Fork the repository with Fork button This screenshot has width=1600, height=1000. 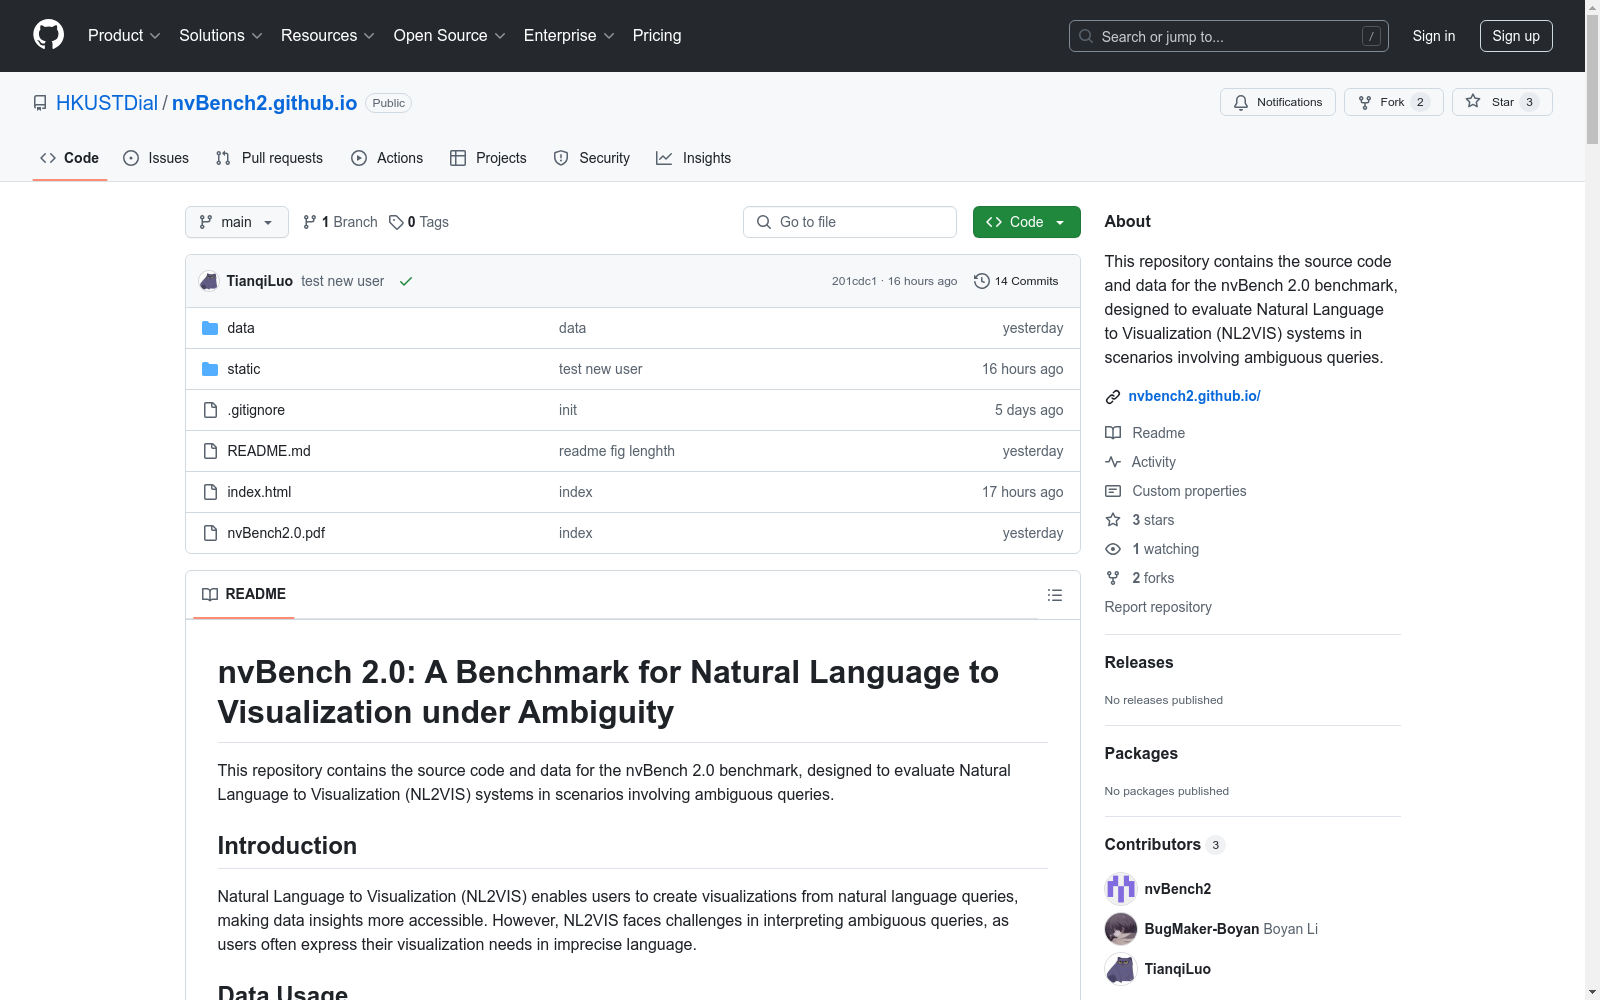click(x=1394, y=102)
